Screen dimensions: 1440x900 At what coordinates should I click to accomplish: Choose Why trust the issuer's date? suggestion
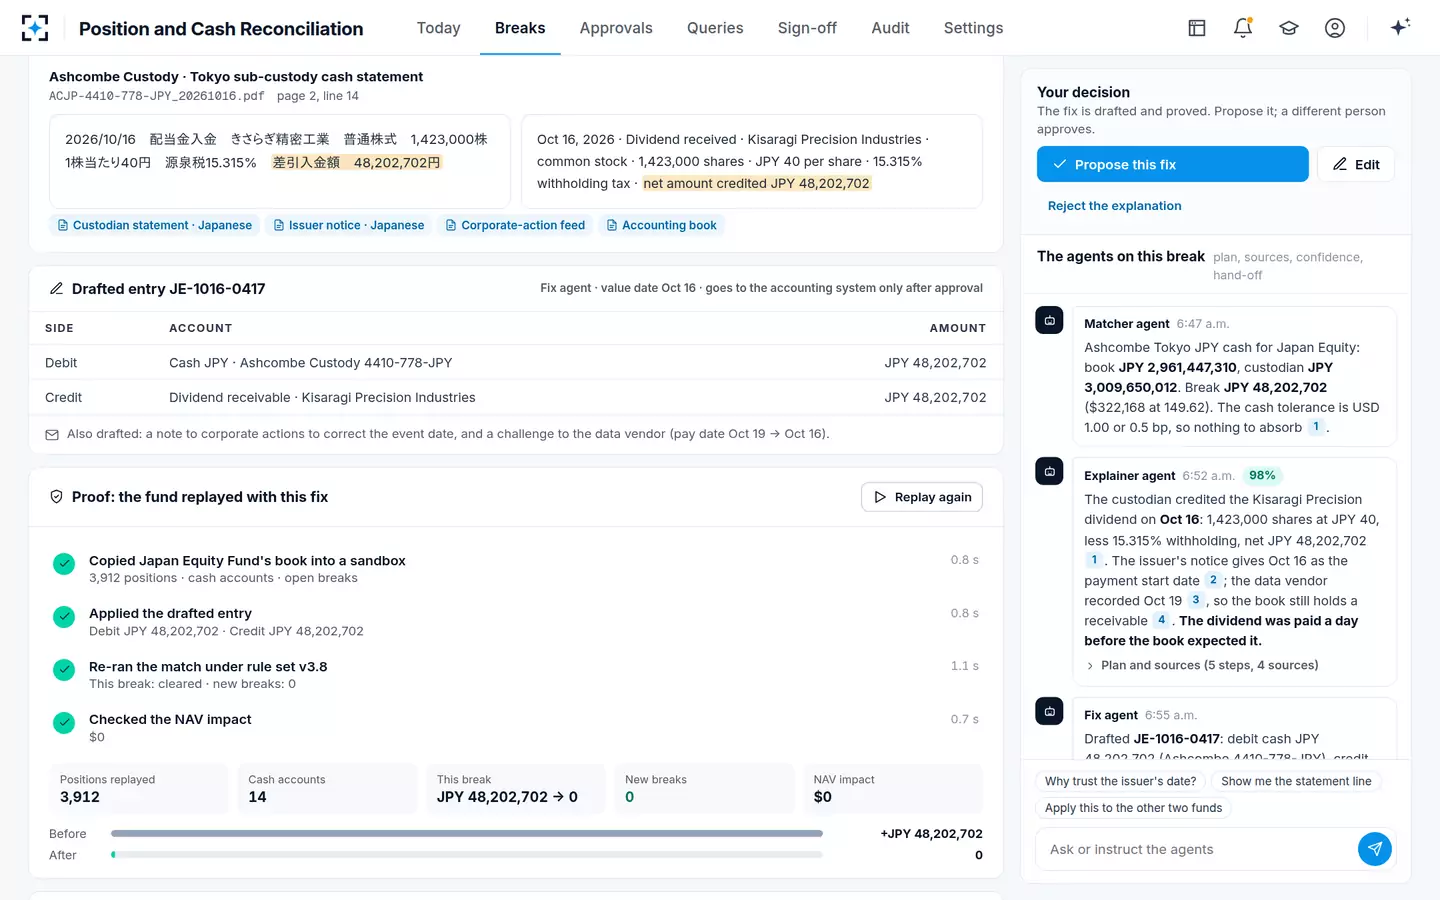(1120, 781)
